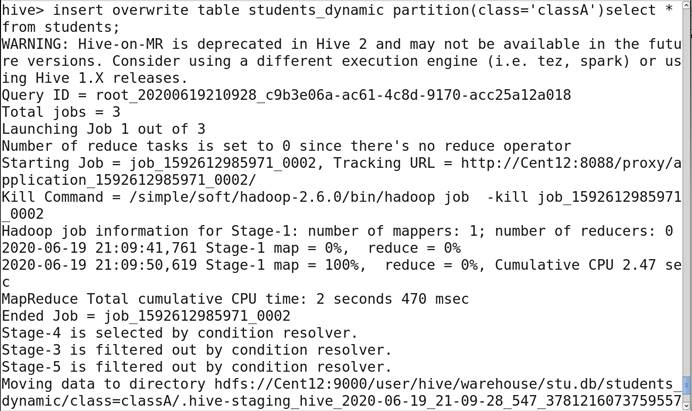Click 'Stage-5 is filtered out' line
692x411 pixels.
[x=196, y=367]
